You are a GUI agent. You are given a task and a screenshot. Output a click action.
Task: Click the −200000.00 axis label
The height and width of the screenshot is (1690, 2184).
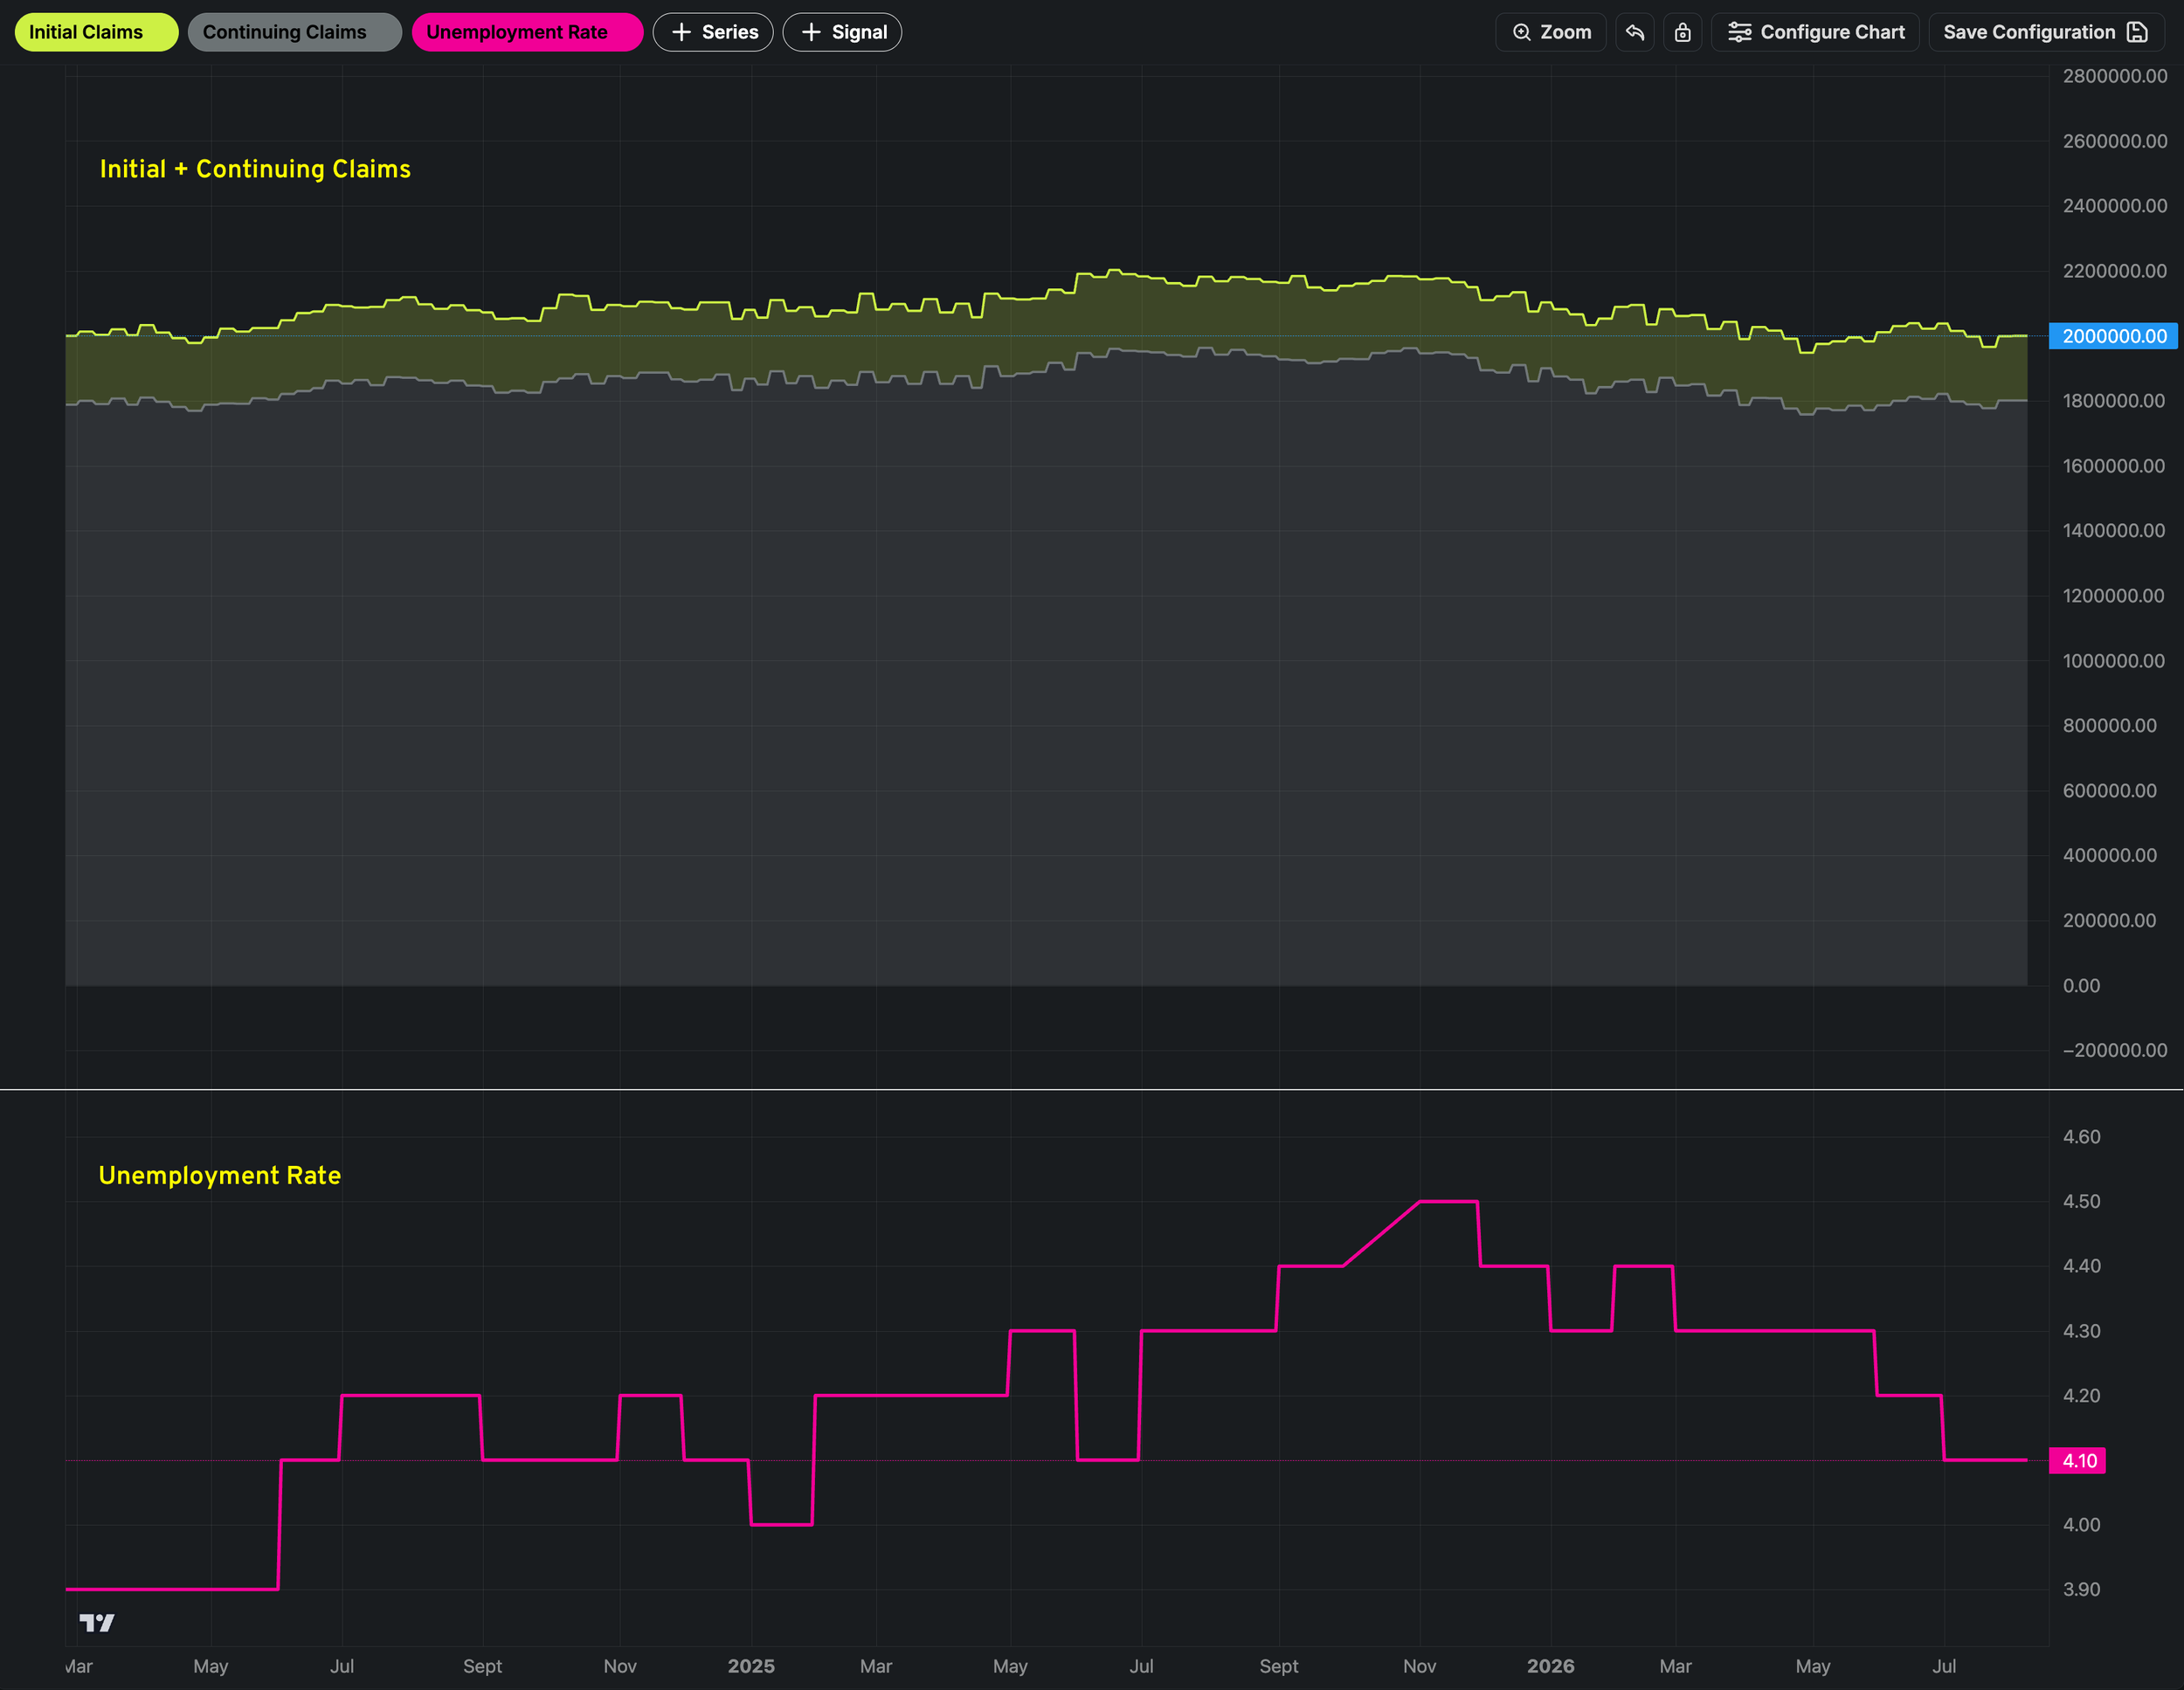click(x=2115, y=1051)
